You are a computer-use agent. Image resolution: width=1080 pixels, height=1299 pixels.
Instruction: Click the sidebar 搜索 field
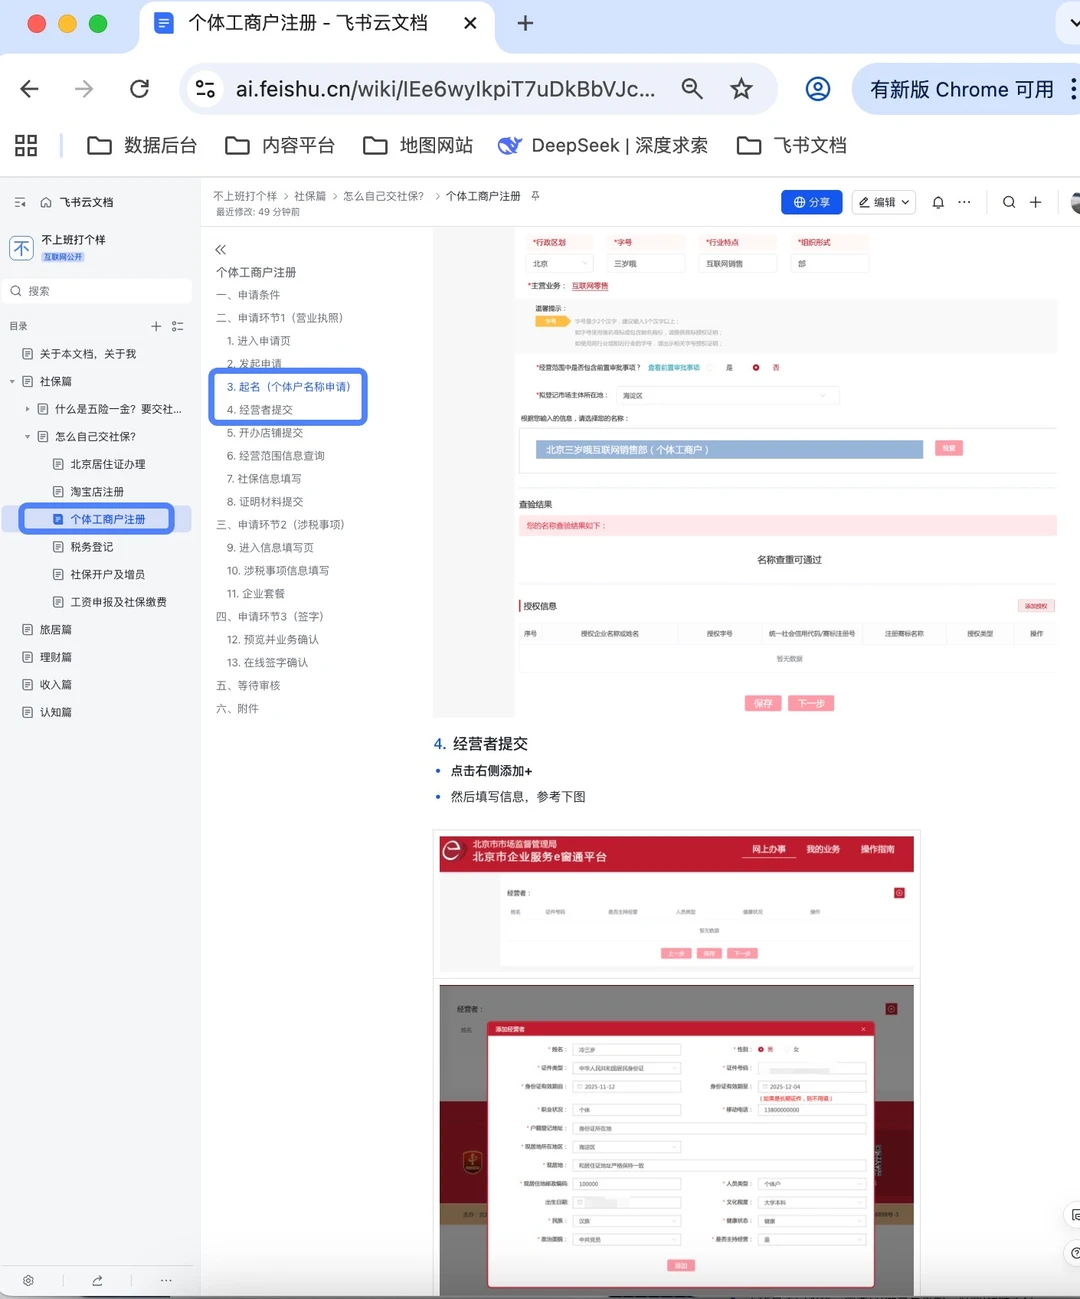tap(98, 291)
